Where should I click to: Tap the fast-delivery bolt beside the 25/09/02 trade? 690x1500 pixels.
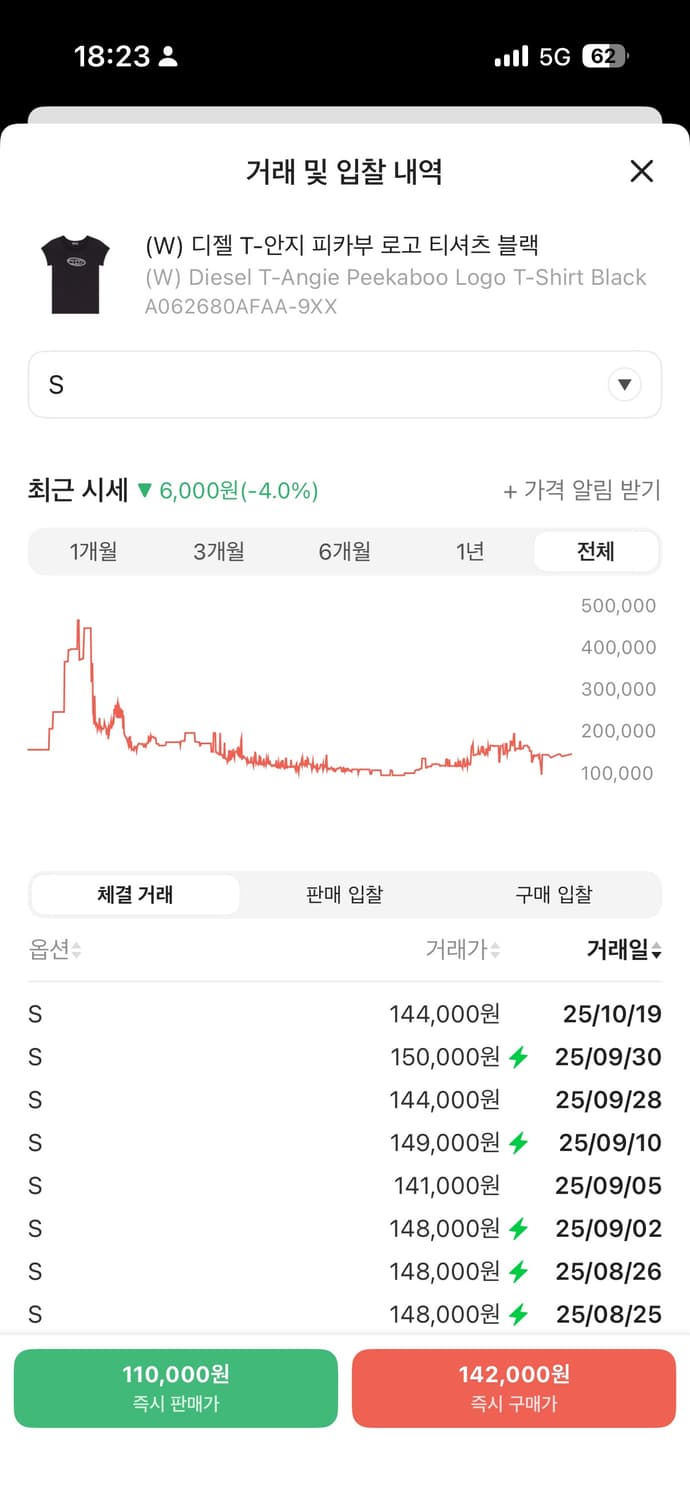pos(520,1228)
